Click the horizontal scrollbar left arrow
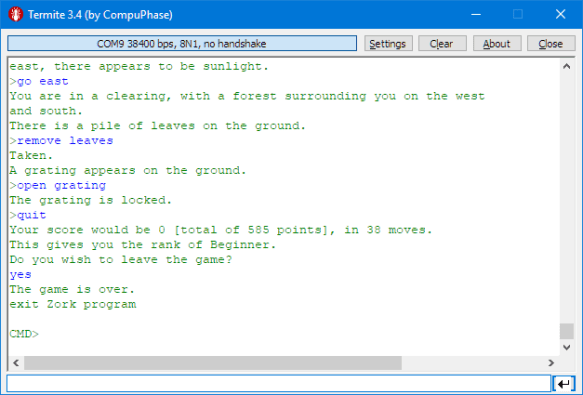Viewport: 583px width, 395px height. point(16,363)
